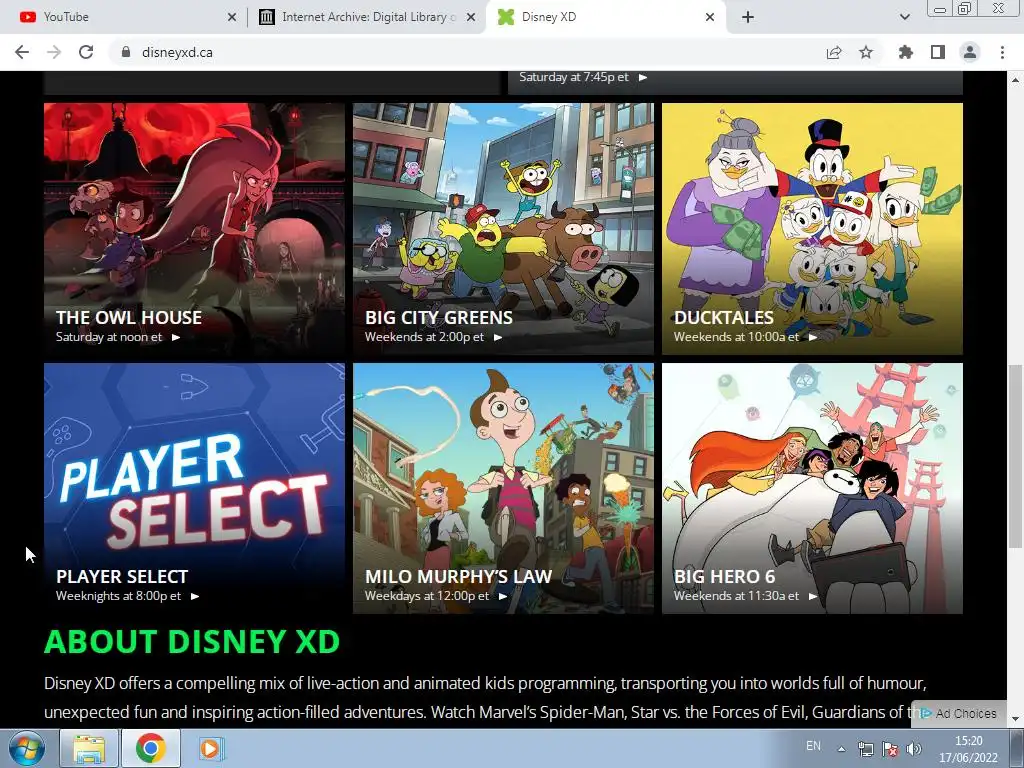This screenshot has width=1024, height=768.
Task: Open the DuckTales show tile
Action: [812, 229]
